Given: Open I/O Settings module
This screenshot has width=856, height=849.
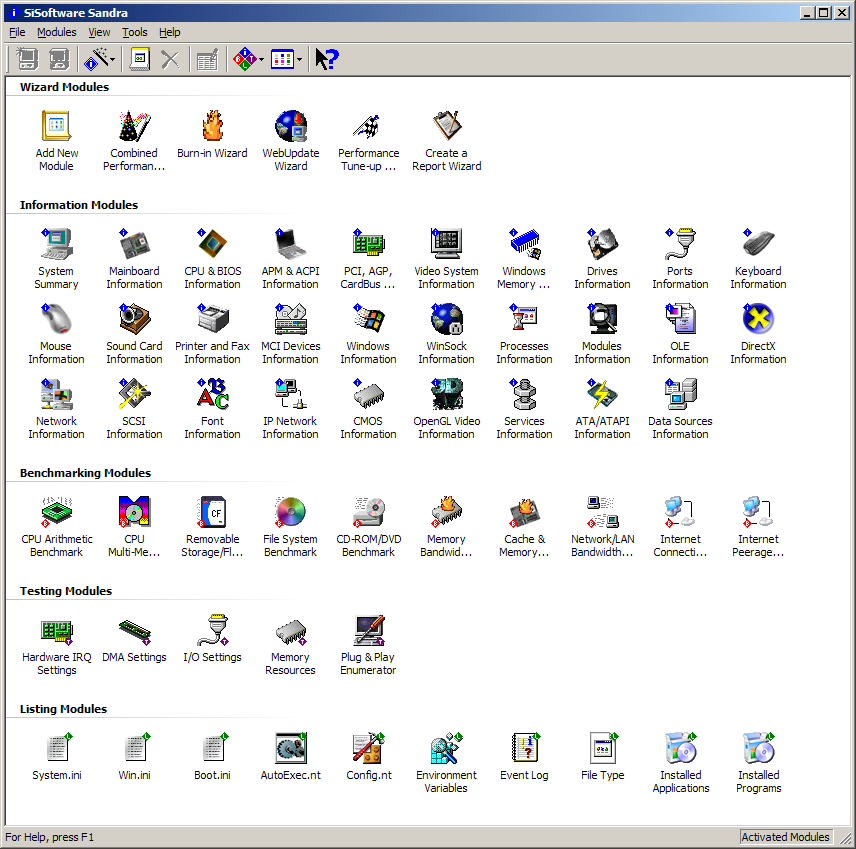Looking at the screenshot, I should pyautogui.click(x=212, y=638).
